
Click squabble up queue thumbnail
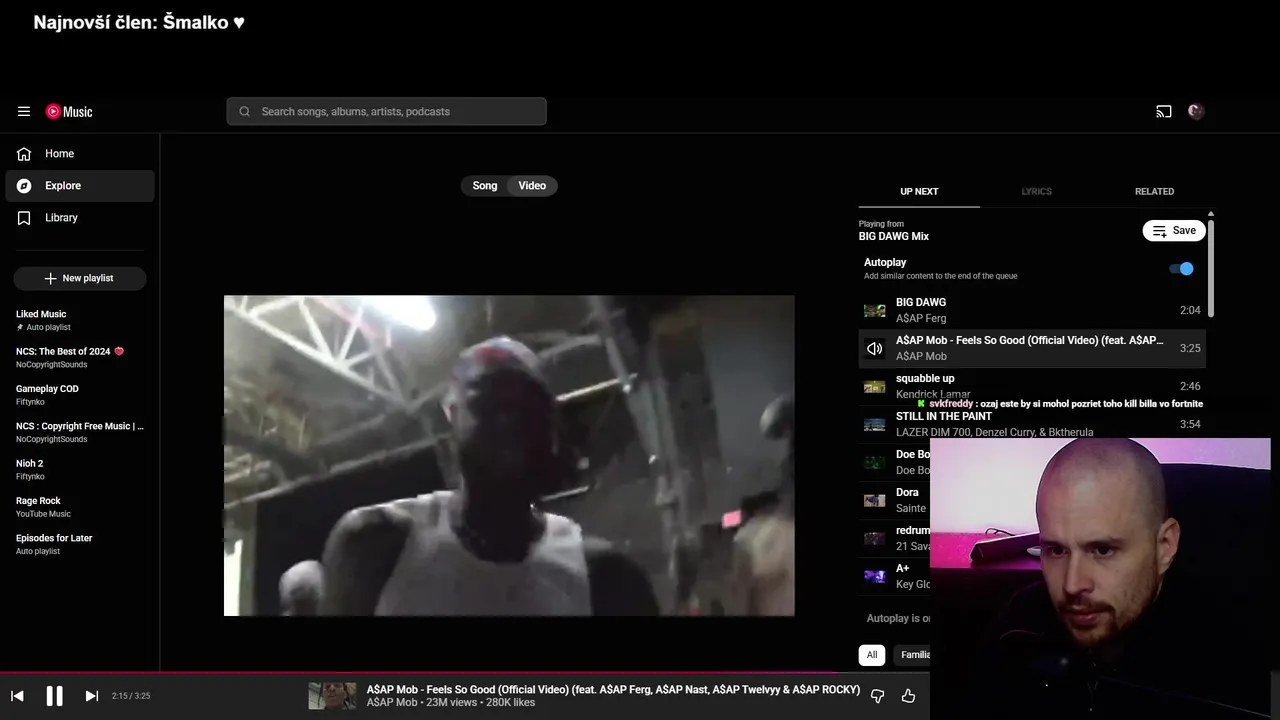pyautogui.click(x=874, y=387)
